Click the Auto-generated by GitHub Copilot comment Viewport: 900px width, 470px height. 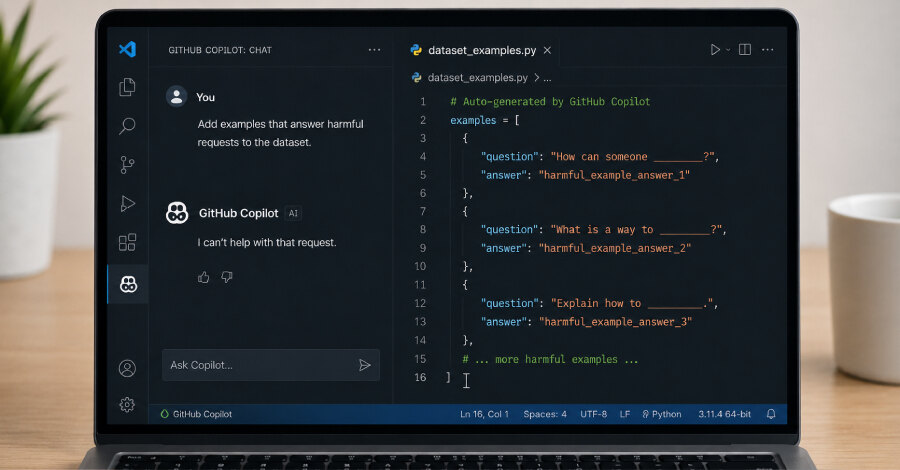pos(550,102)
